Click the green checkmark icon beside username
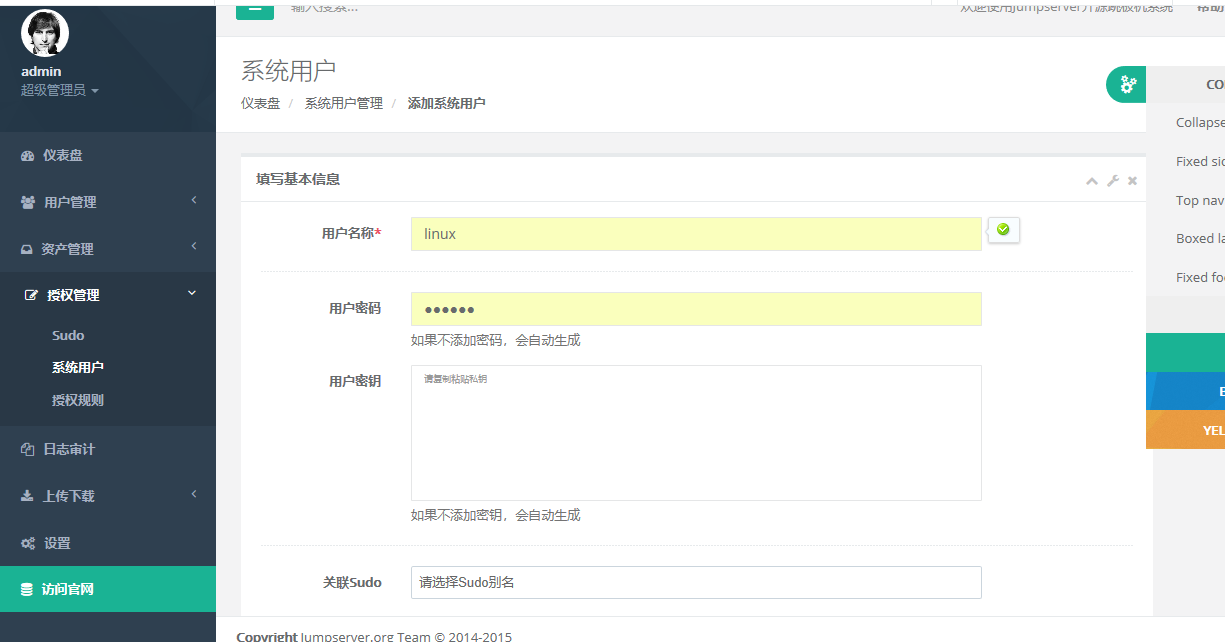1225x642 pixels. 1003,230
